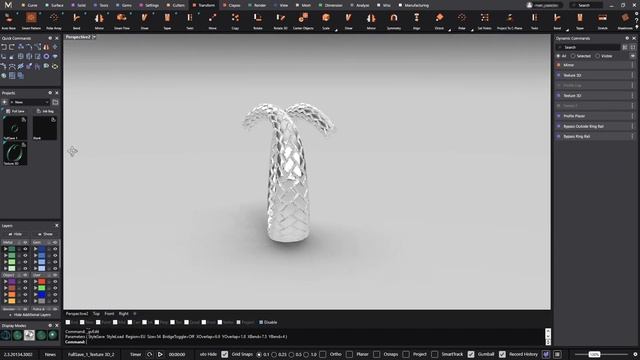
Task: Click the gear icon beside the zoom slider
Action: [635, 354]
